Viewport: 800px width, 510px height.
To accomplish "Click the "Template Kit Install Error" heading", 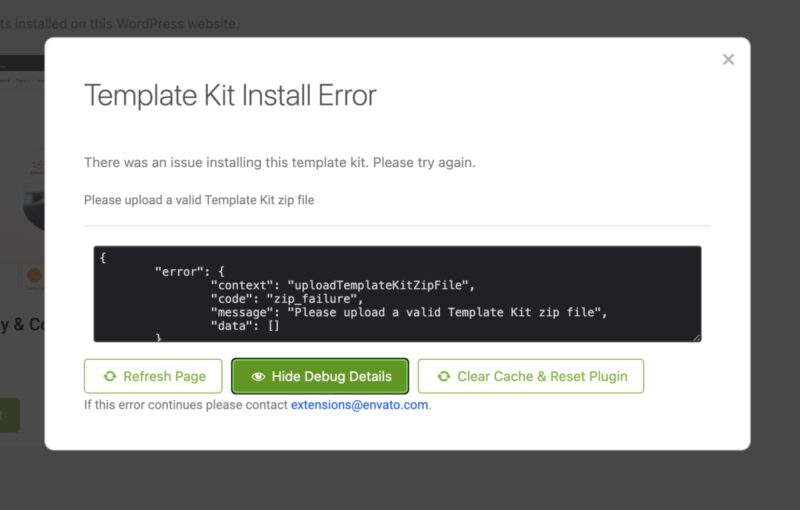I will click(230, 96).
